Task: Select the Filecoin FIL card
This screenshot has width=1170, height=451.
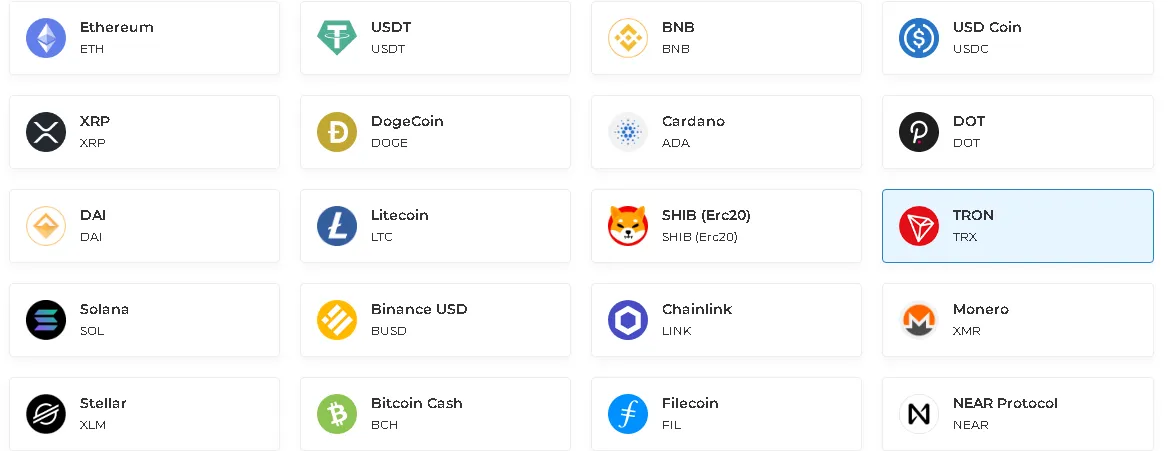Action: (727, 414)
